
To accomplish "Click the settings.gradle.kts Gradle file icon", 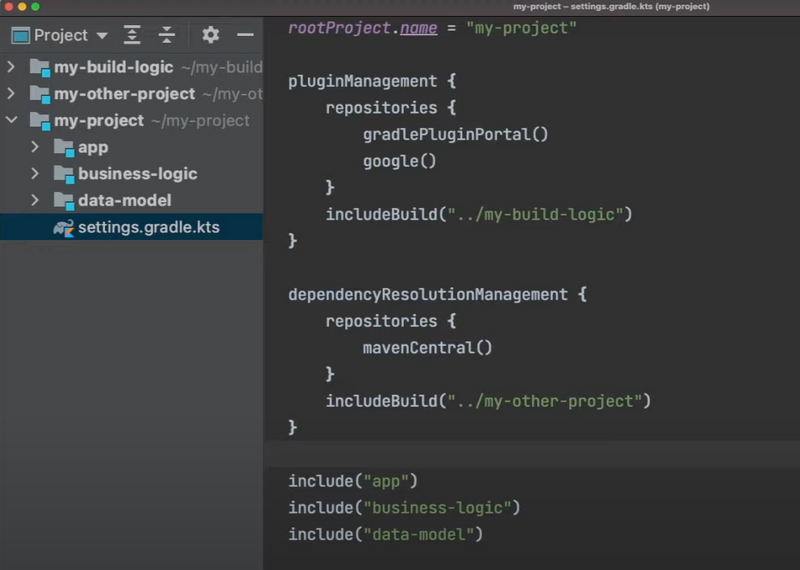I will point(64,228).
